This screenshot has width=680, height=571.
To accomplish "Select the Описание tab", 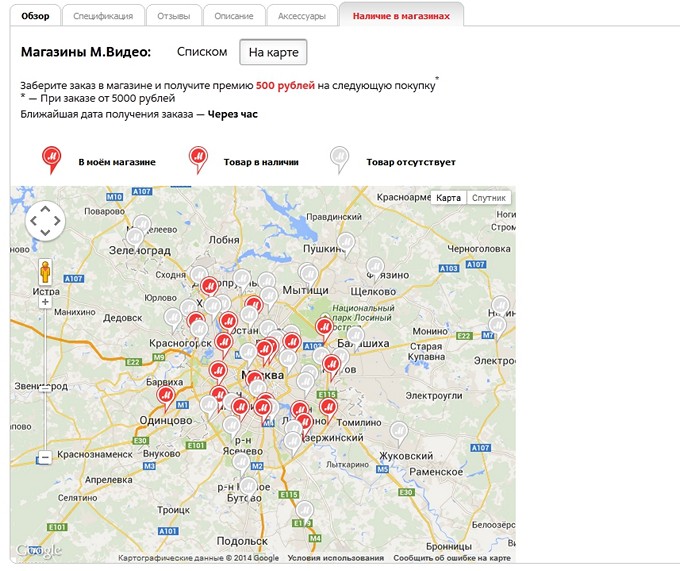I will click(x=234, y=16).
